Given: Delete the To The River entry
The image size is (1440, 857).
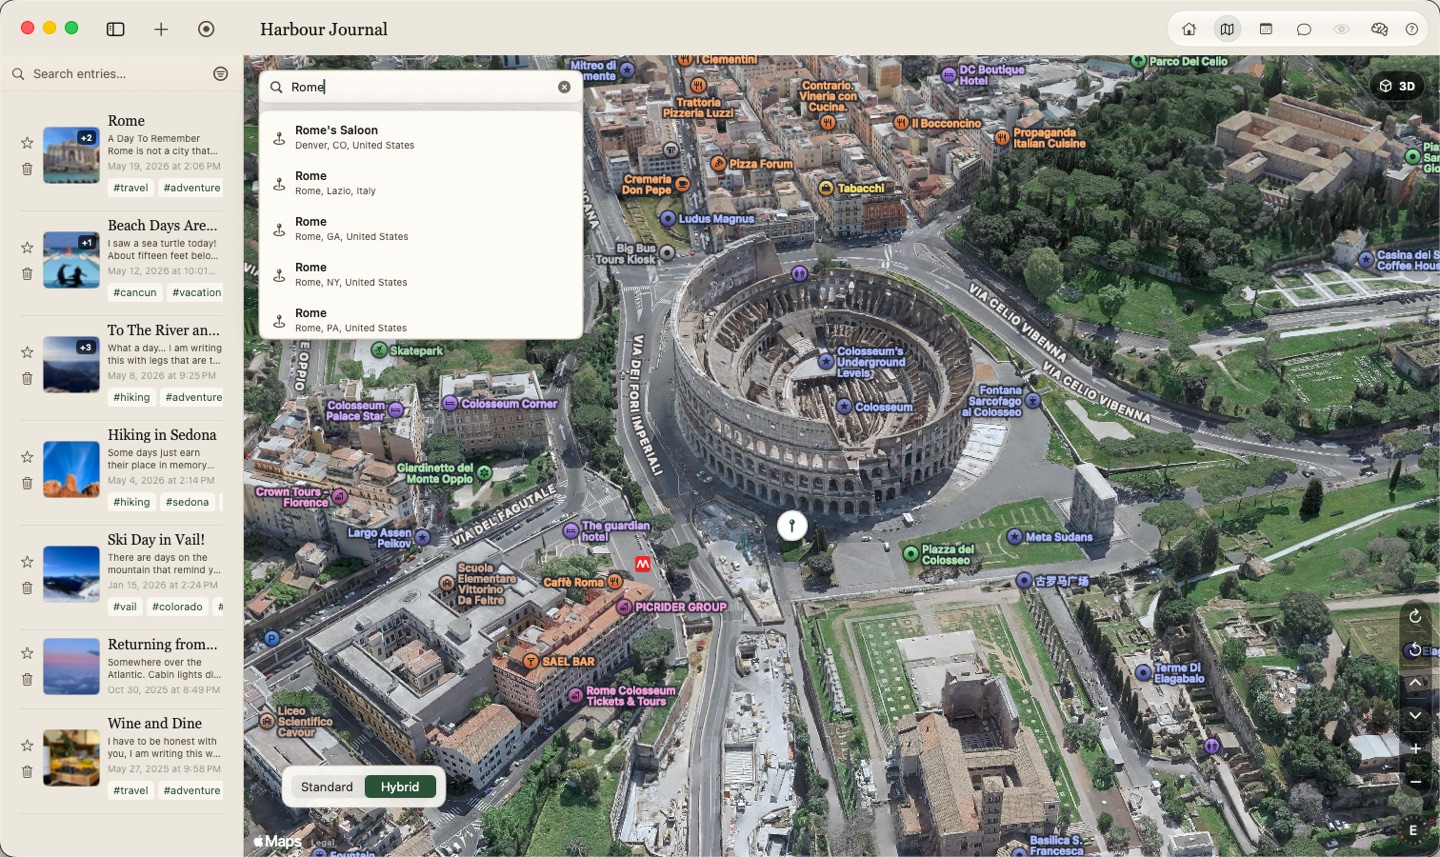Looking at the screenshot, I should (x=27, y=378).
